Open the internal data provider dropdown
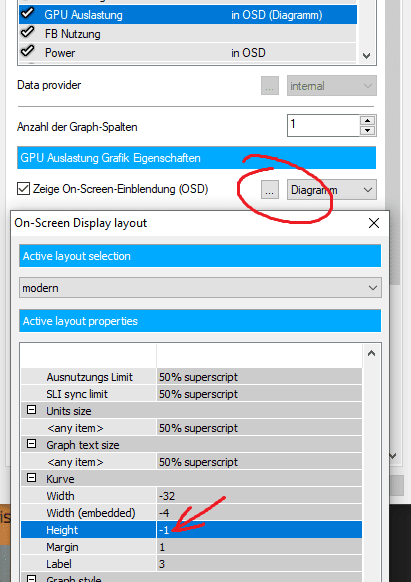Image resolution: width=411 pixels, height=582 pixels. 332,86
